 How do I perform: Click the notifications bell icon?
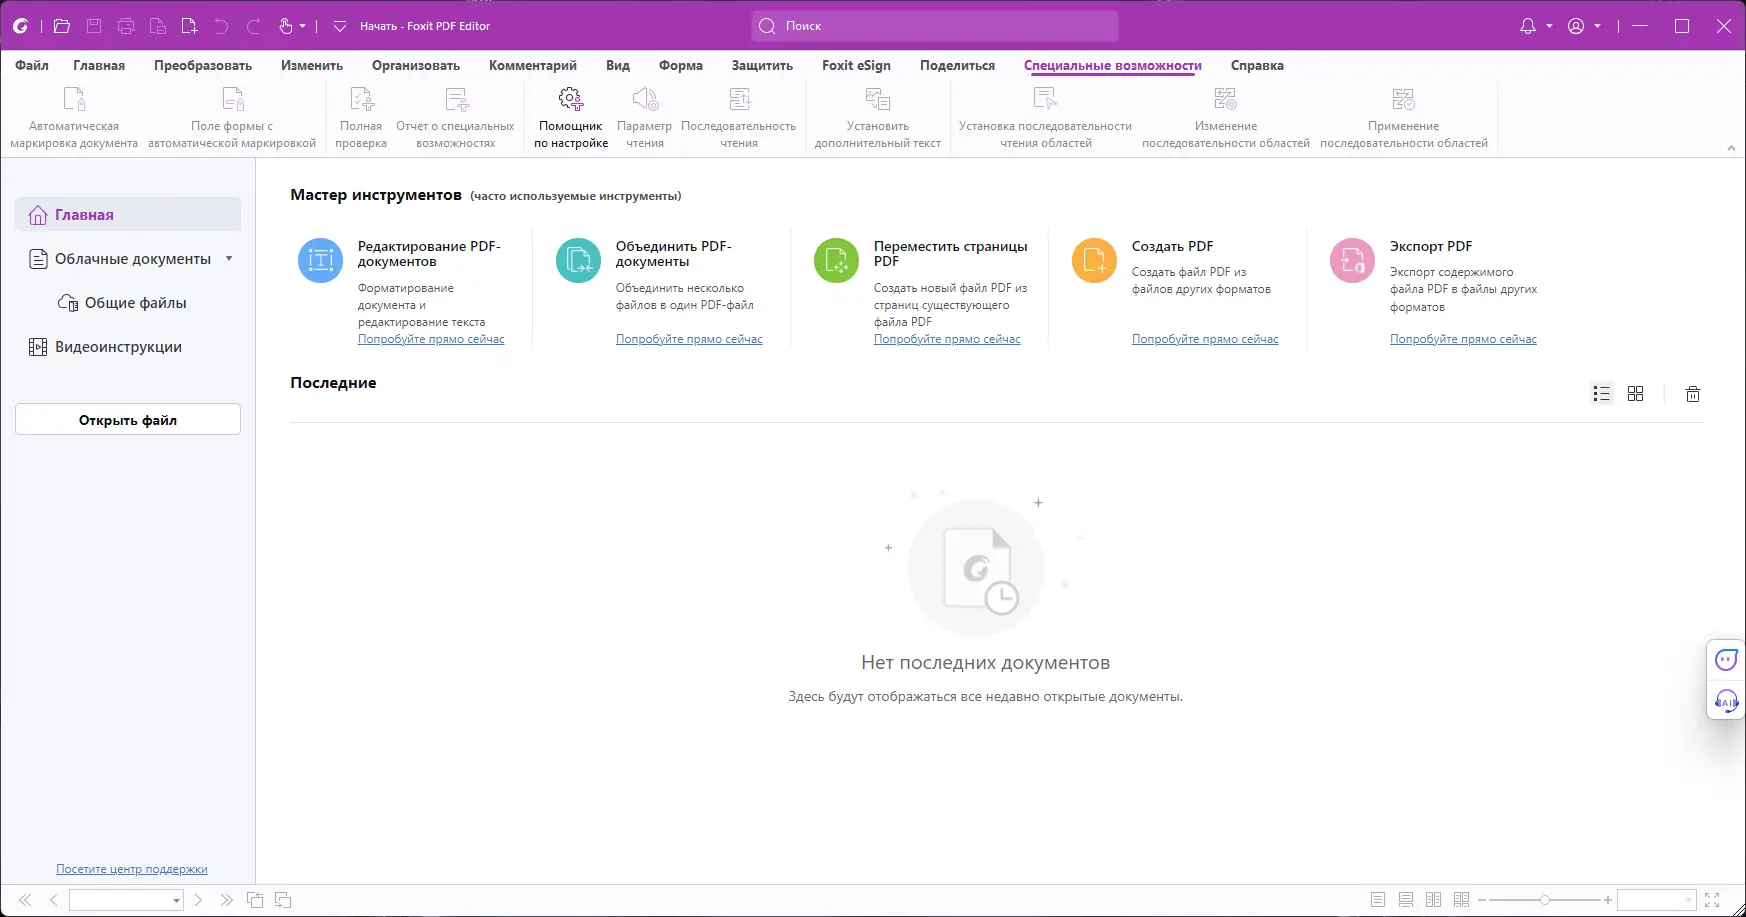(1528, 26)
